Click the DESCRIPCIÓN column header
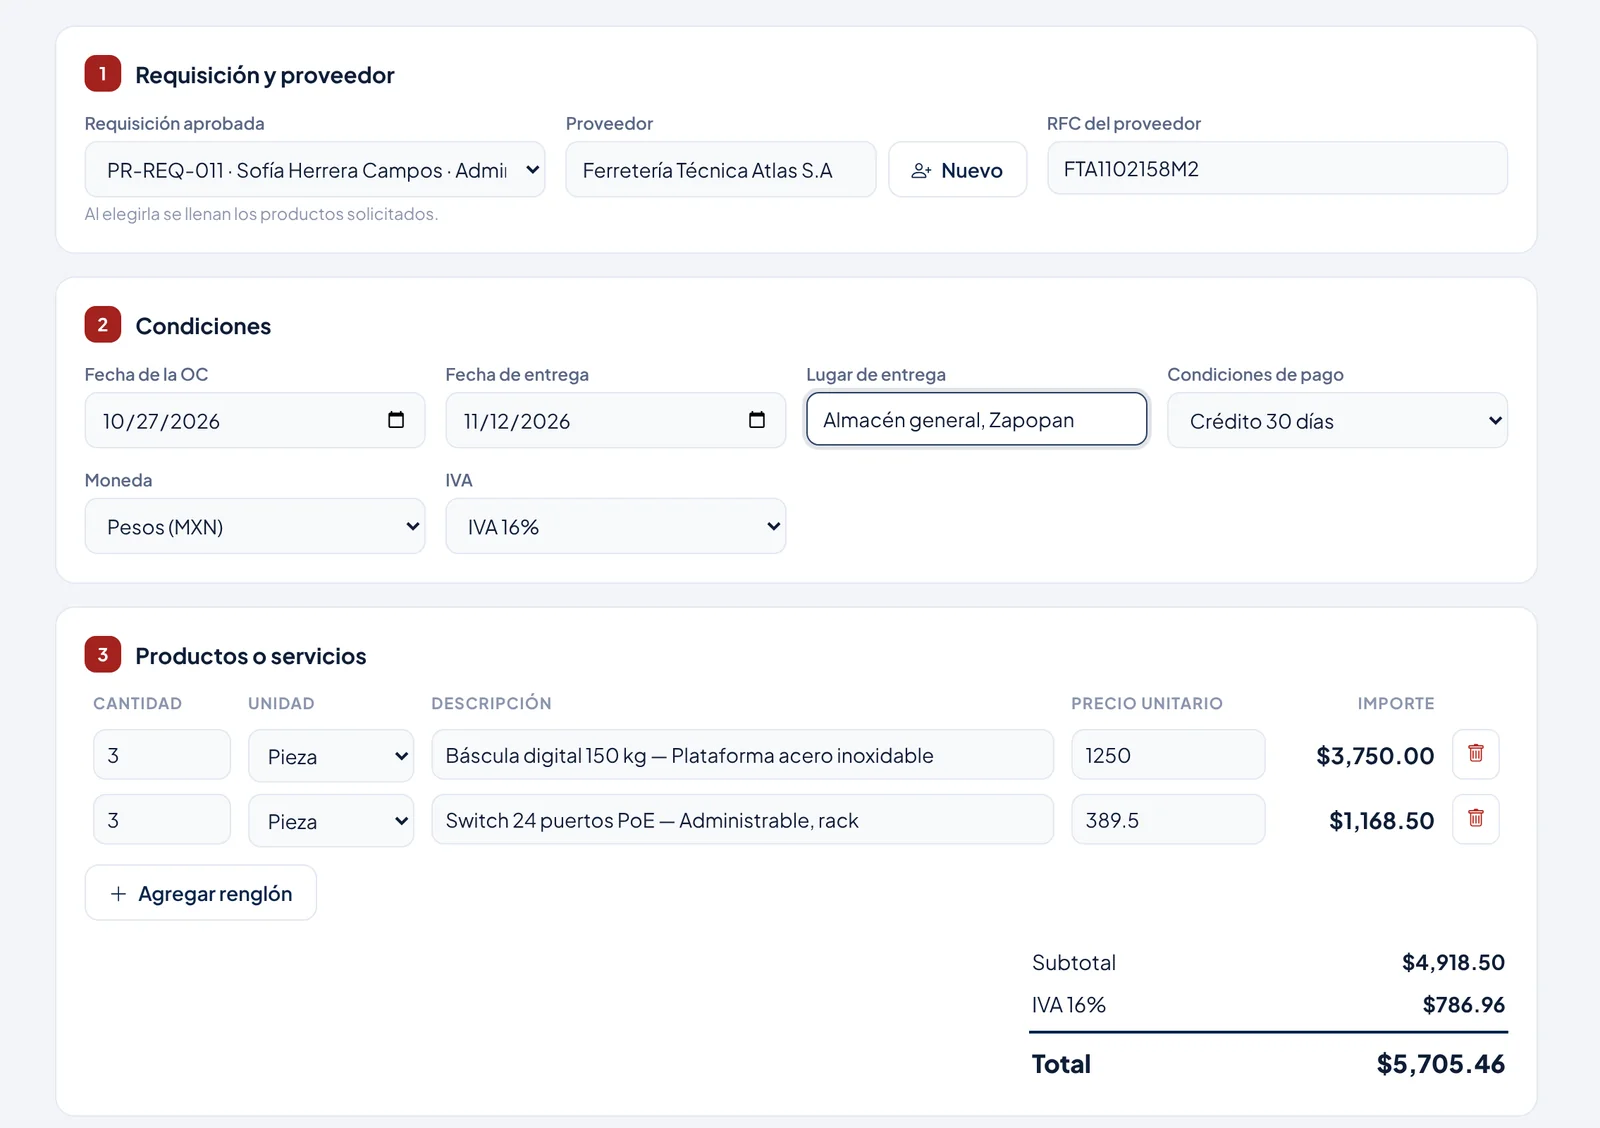 tap(491, 703)
